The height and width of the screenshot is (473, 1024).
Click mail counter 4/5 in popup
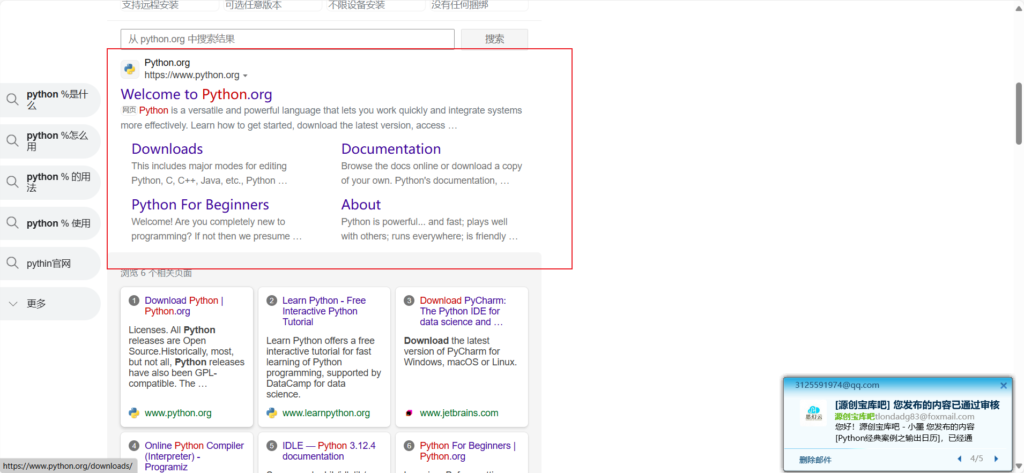click(x=977, y=459)
